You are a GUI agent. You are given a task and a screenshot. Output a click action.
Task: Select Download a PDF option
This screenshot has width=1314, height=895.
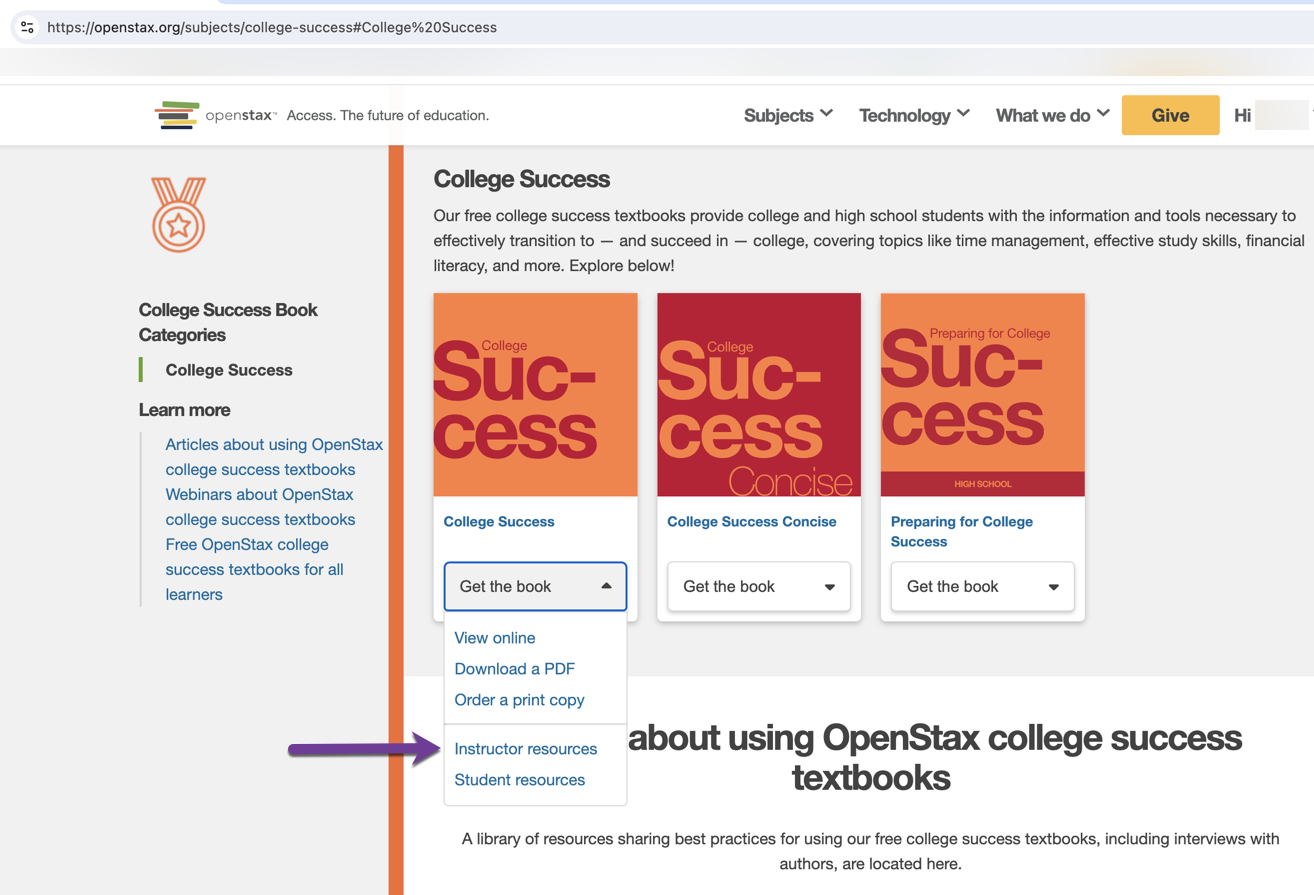click(514, 669)
